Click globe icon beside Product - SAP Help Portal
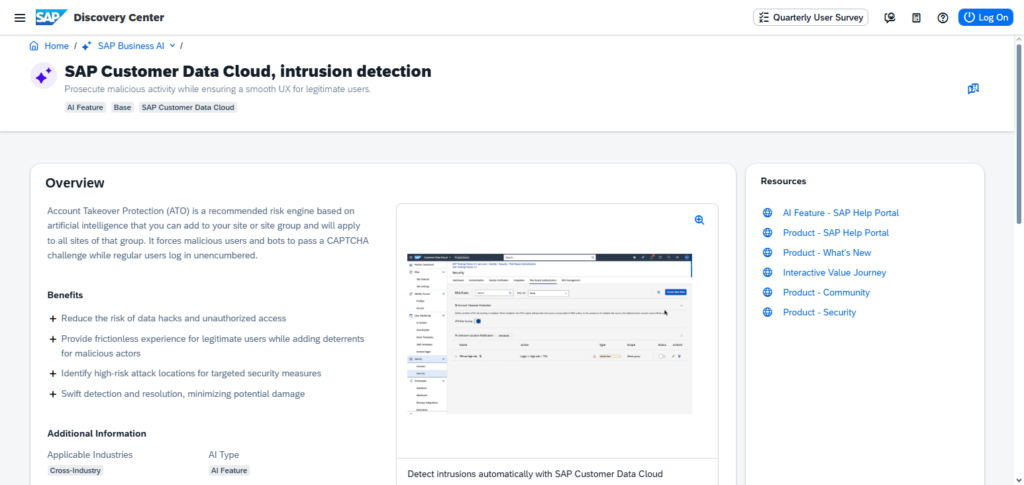The height and width of the screenshot is (485, 1024). point(767,232)
